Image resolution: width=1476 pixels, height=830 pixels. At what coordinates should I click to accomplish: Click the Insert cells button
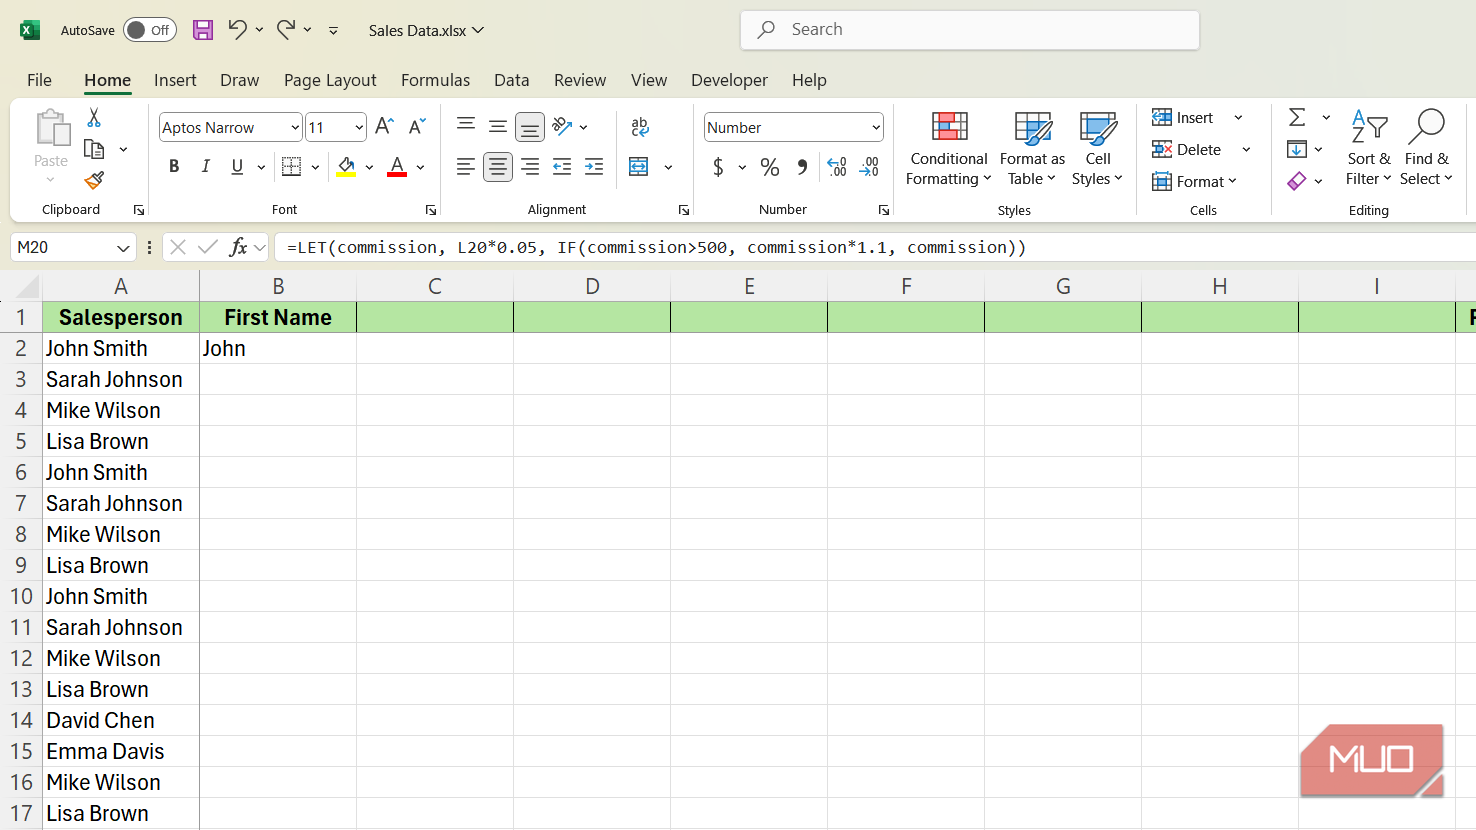[1183, 117]
